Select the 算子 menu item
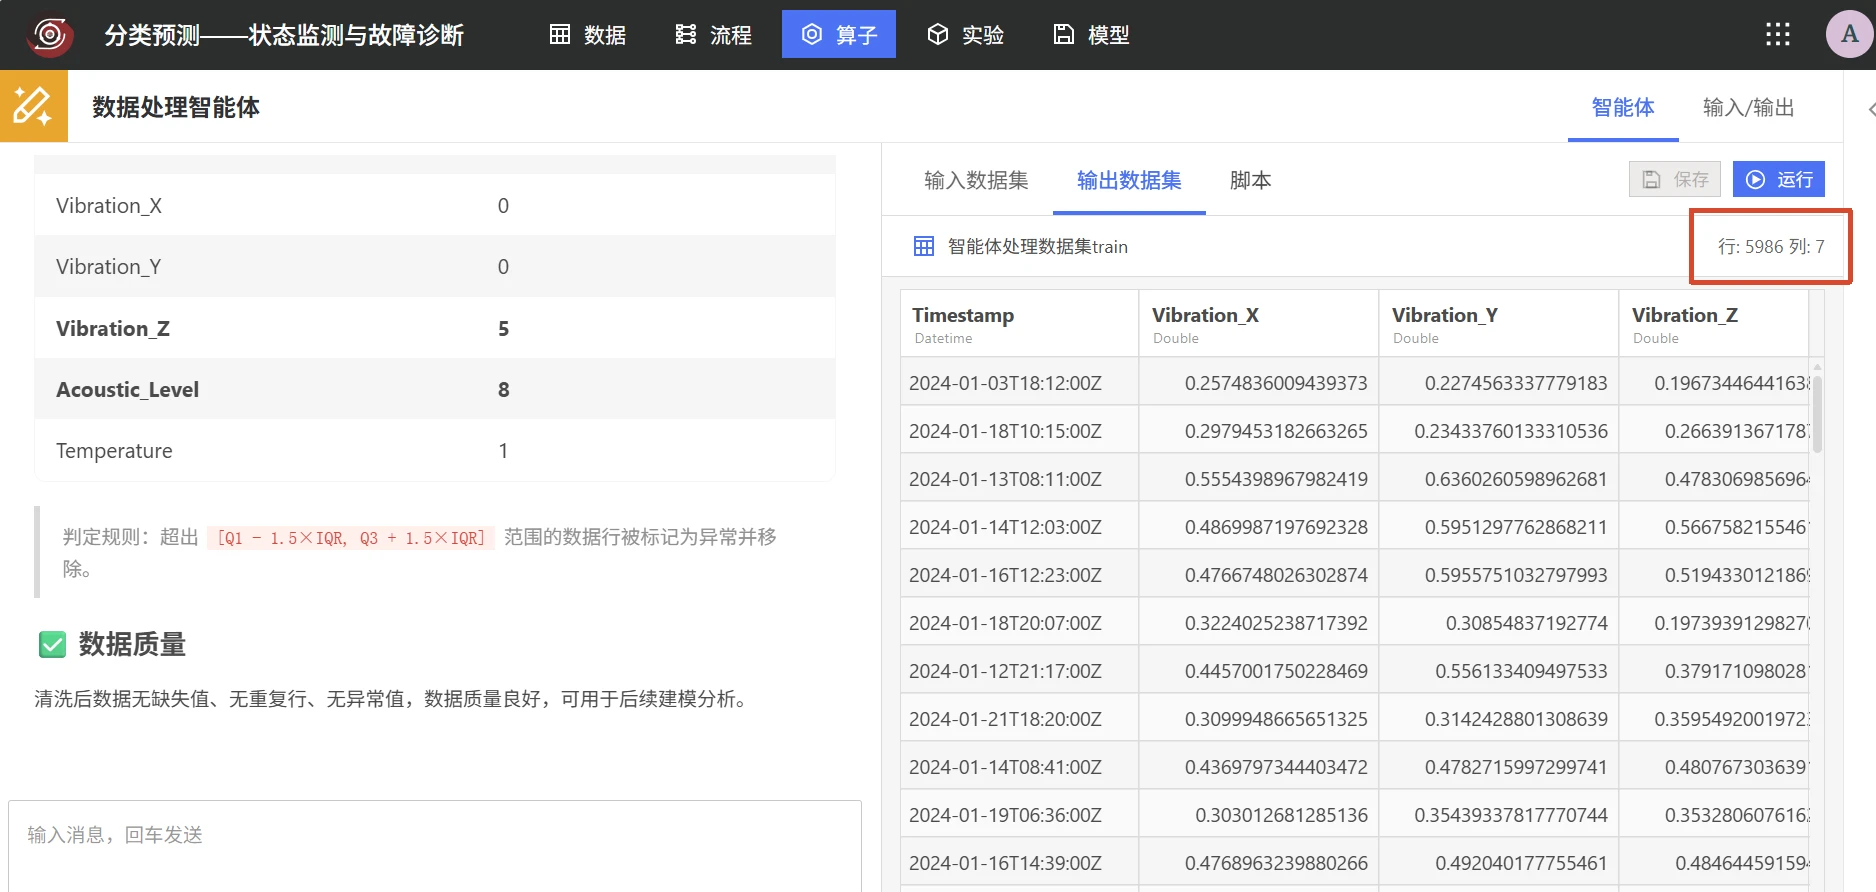1876x892 pixels. click(839, 35)
